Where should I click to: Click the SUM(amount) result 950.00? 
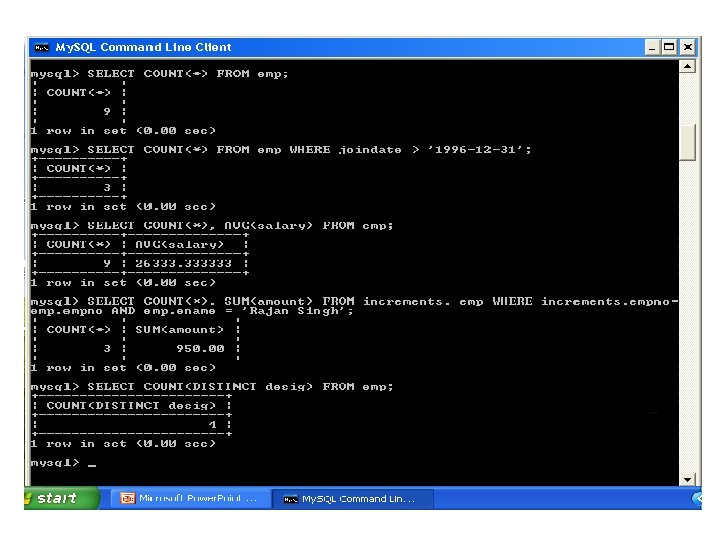[x=201, y=349]
